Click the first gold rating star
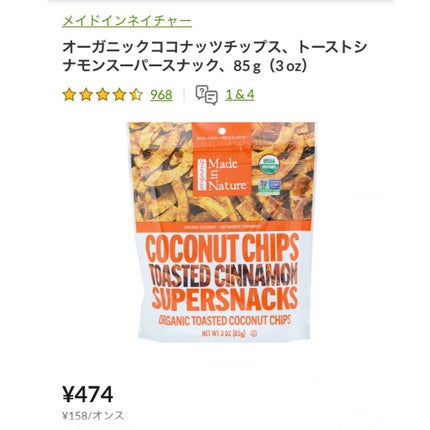The image size is (430, 430). tap(69, 95)
